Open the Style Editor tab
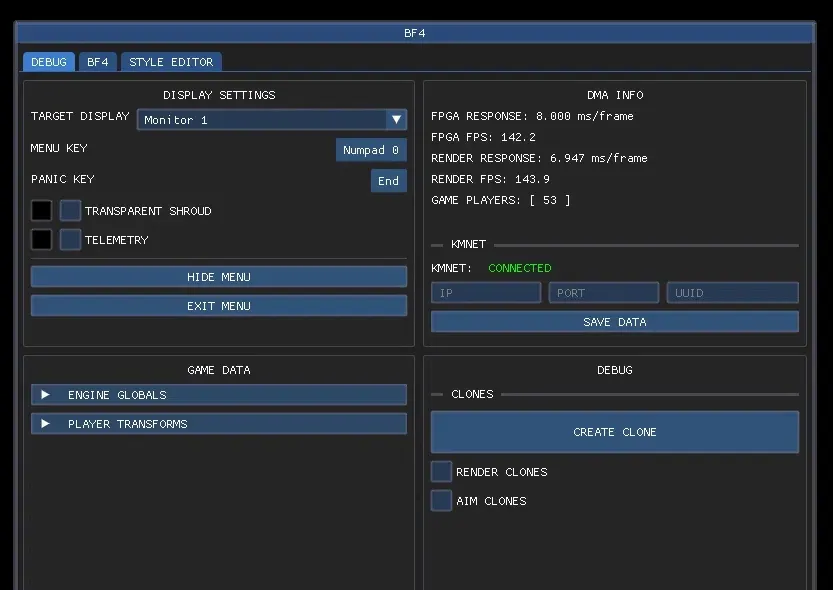Screen dimensions: 833x590 pyautogui.click(x=171, y=62)
